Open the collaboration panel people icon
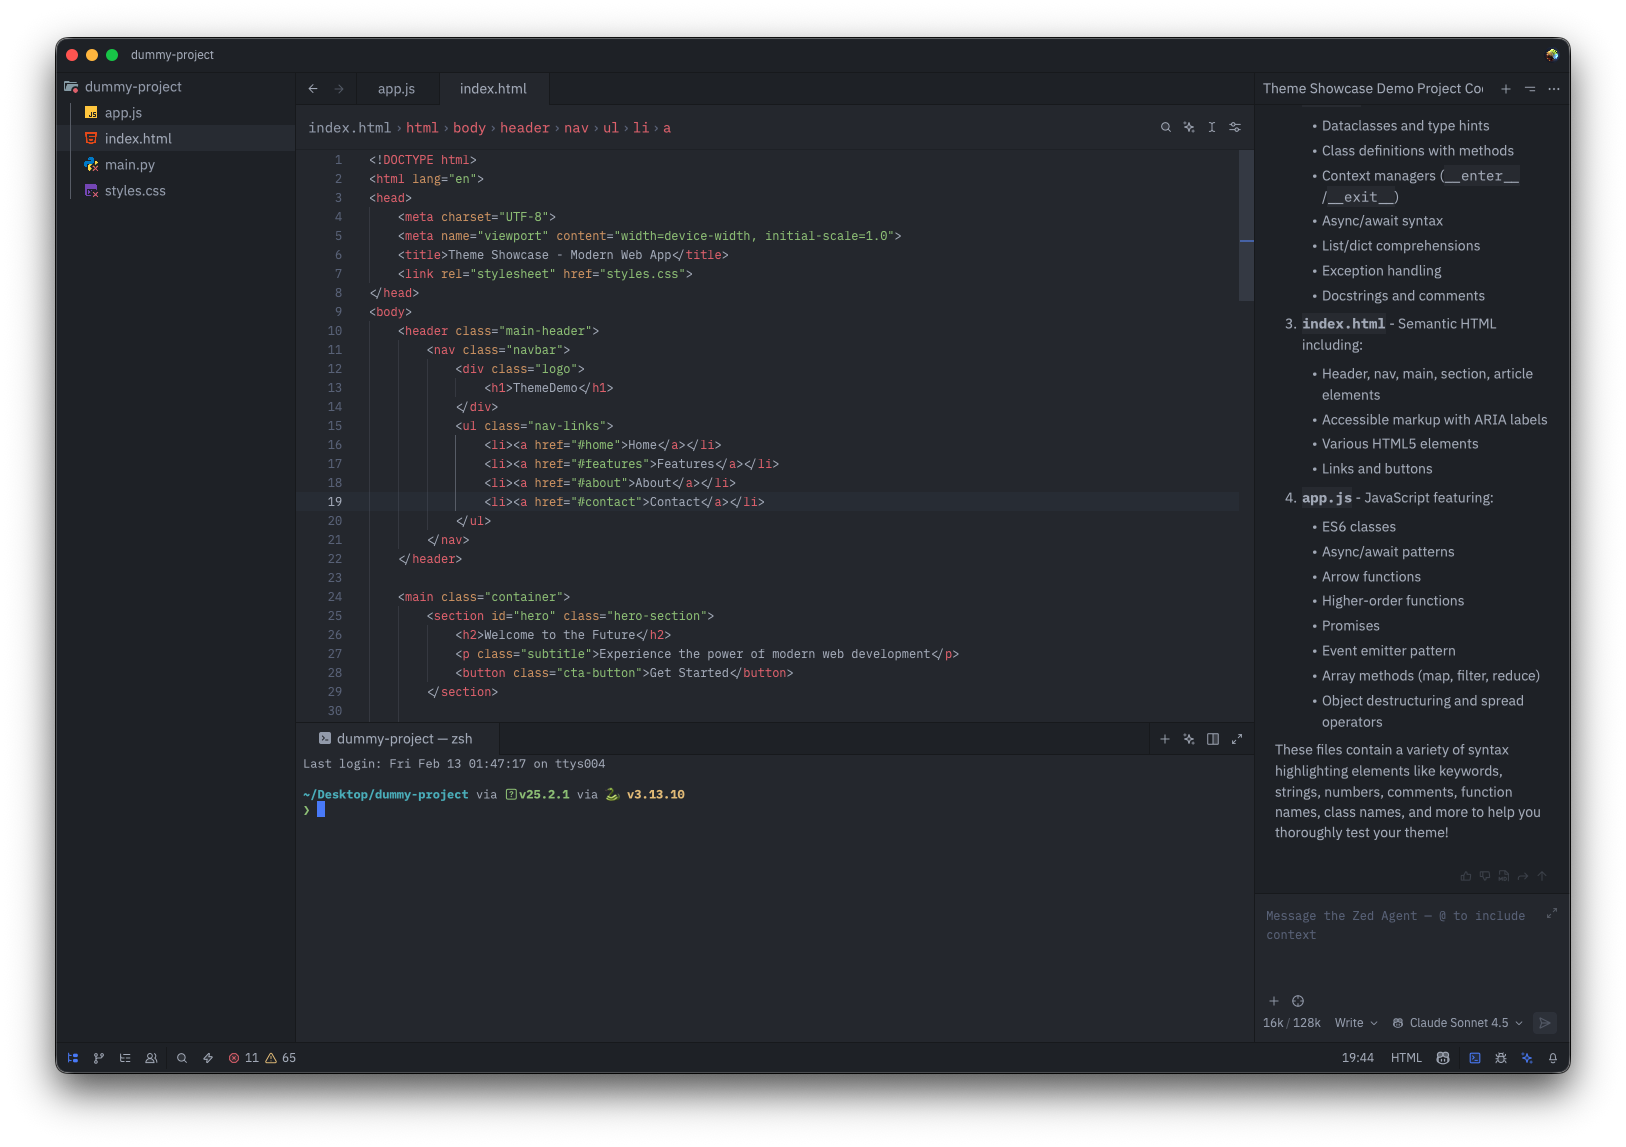Screen dimensions: 1626x1147 click(151, 1058)
